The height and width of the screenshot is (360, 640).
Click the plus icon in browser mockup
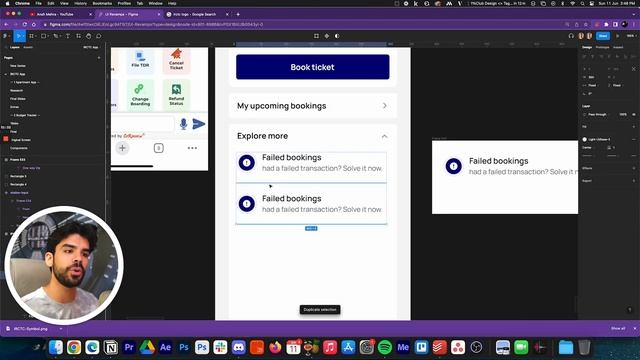122,148
